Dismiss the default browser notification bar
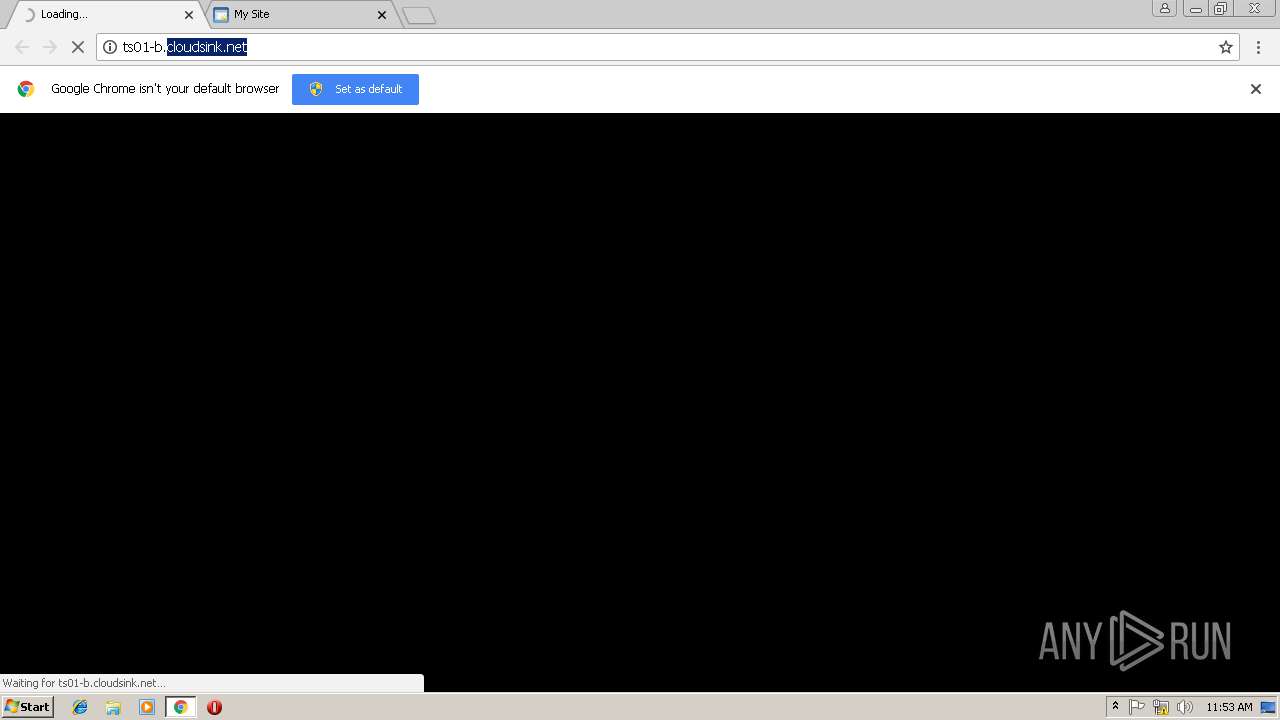Screen dimensions: 1280x720 (x=1256, y=89)
